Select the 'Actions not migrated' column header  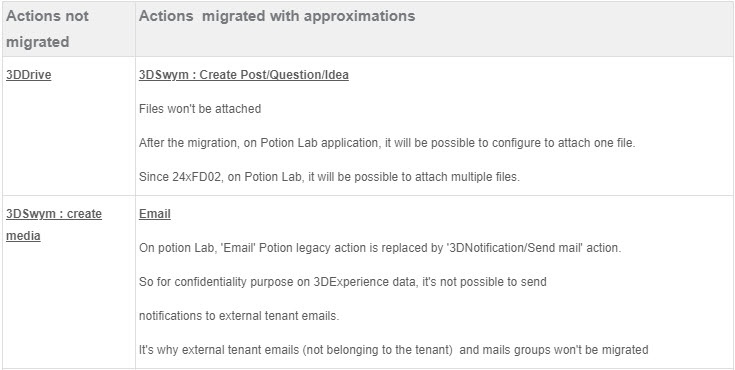point(47,29)
